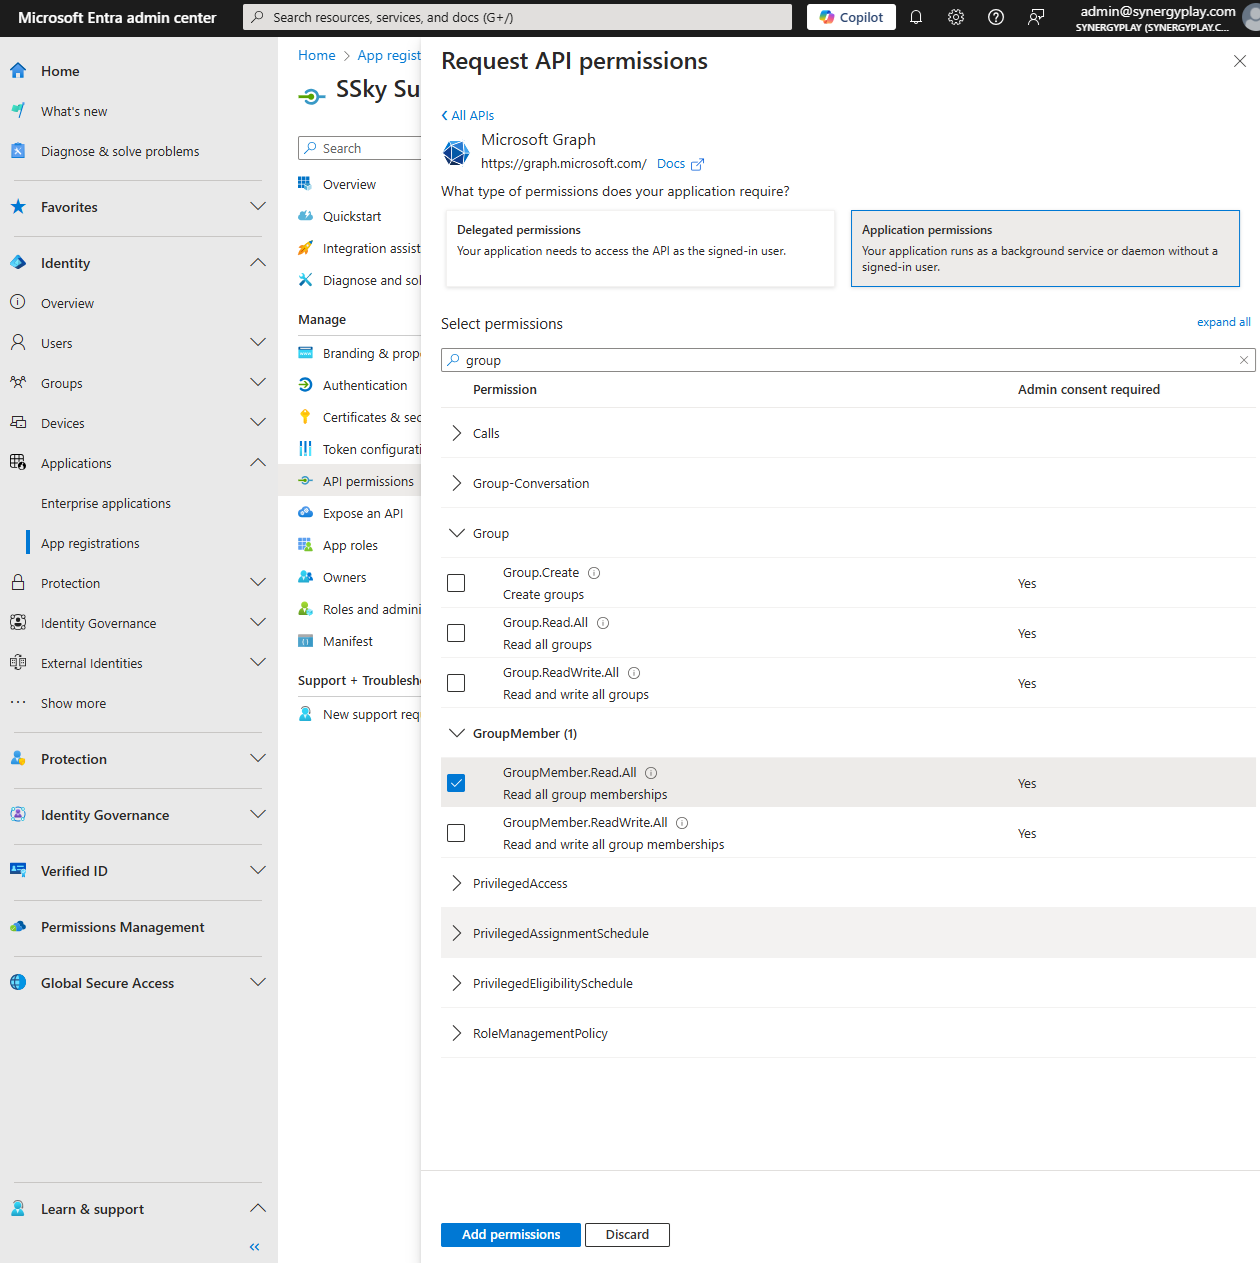Viewport: 1260px width, 1263px height.
Task: Go back via All APIs link
Action: click(x=468, y=115)
